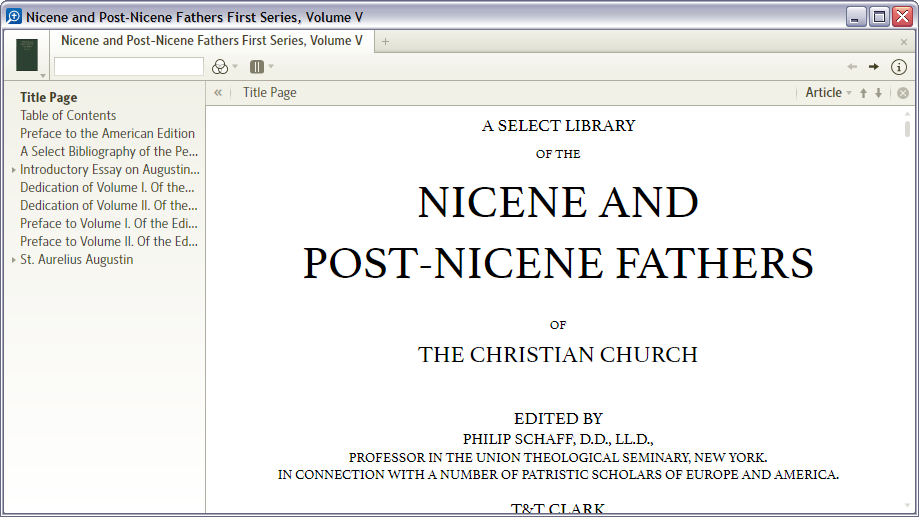The height and width of the screenshot is (517, 919).
Task: Click "THE CHRISTIAN CHURCH" text
Action: click(x=558, y=355)
